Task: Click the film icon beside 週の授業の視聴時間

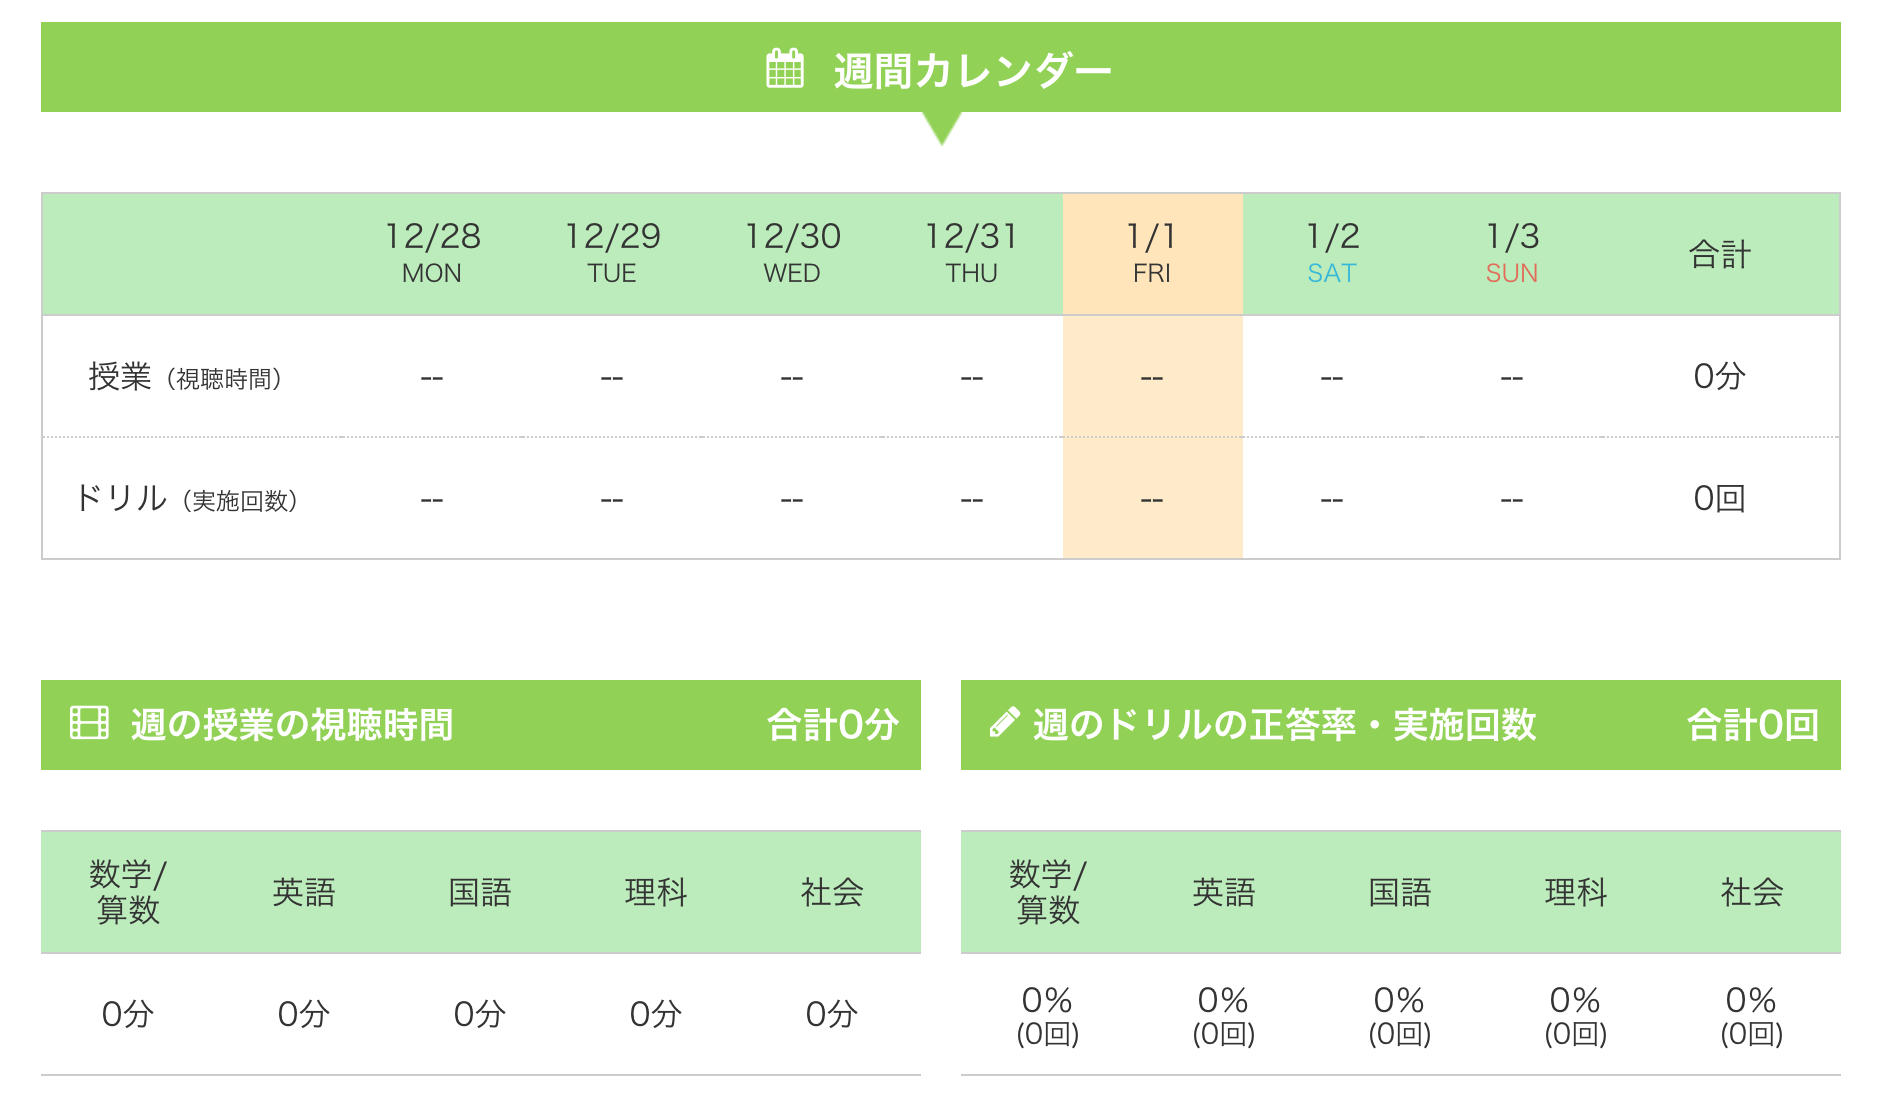Action: tap(89, 723)
